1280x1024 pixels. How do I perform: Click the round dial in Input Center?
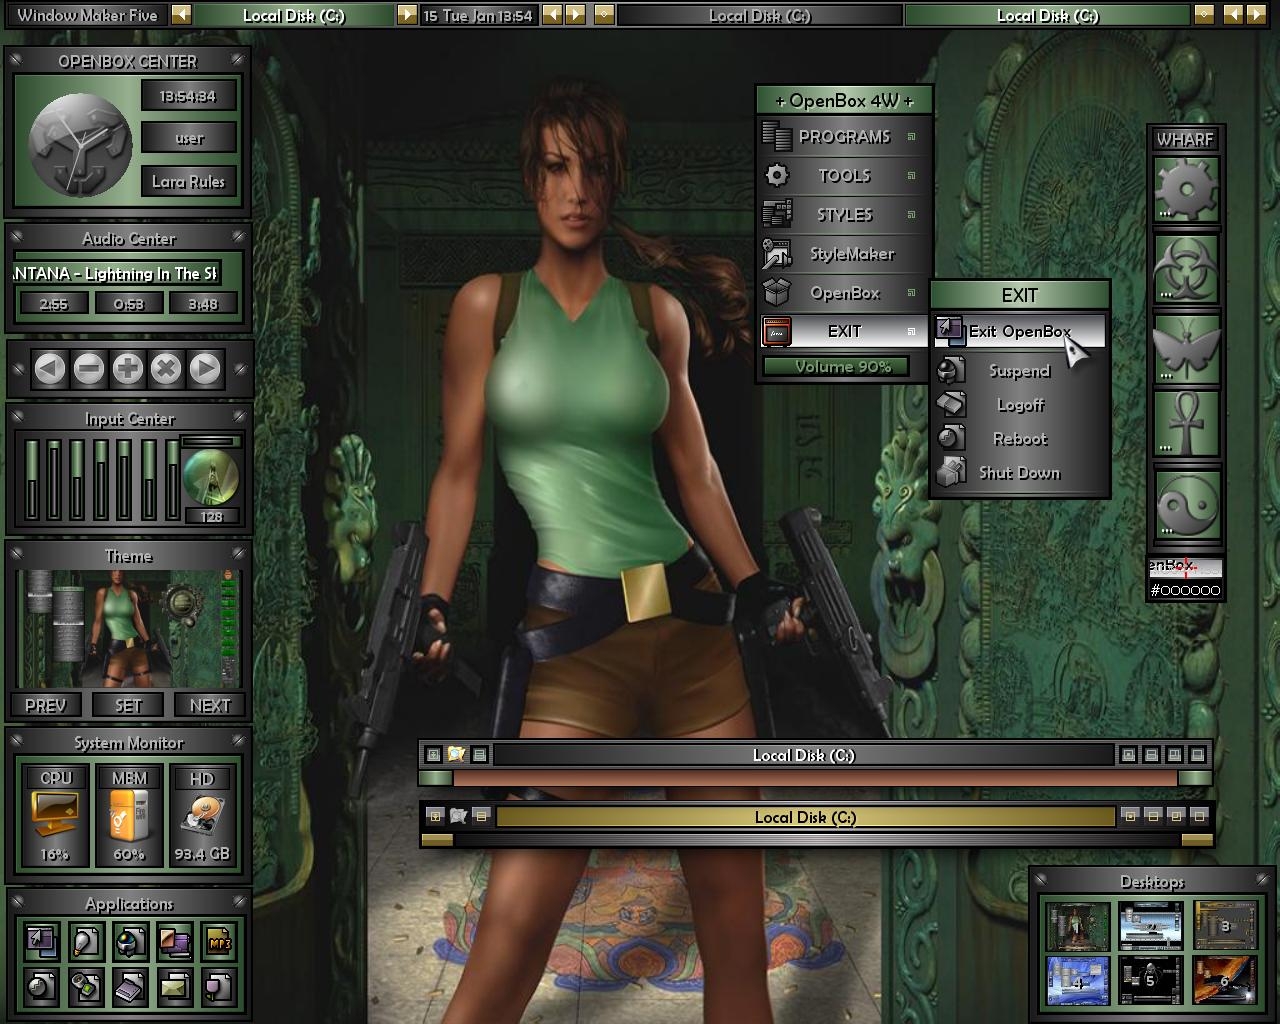211,477
